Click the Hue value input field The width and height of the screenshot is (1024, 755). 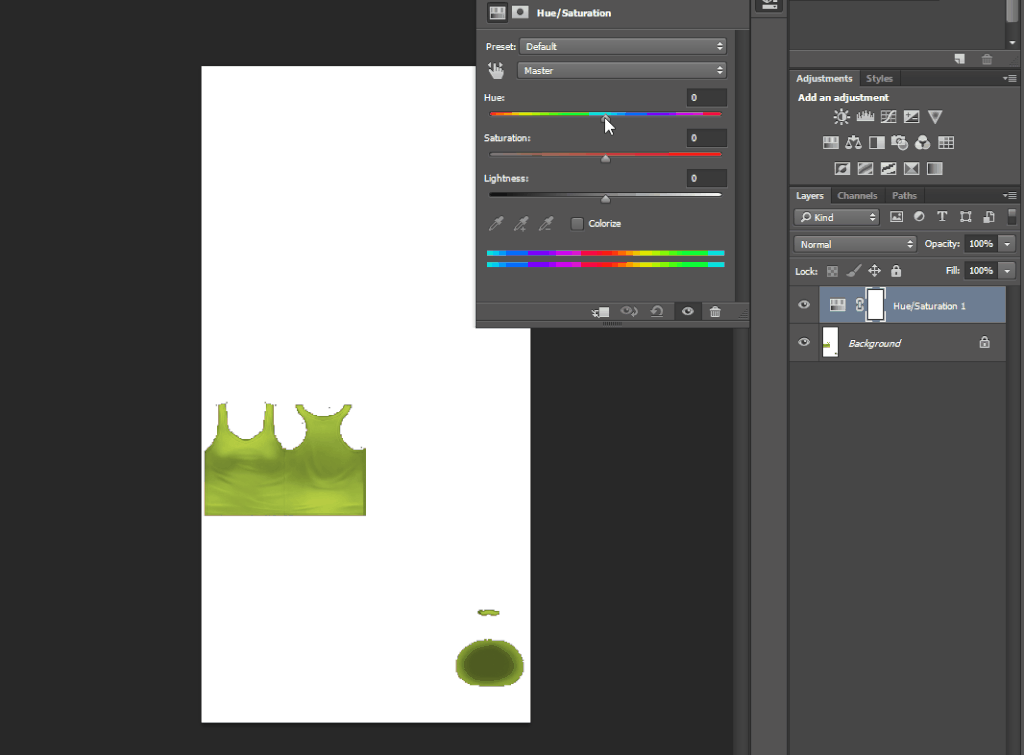(707, 98)
